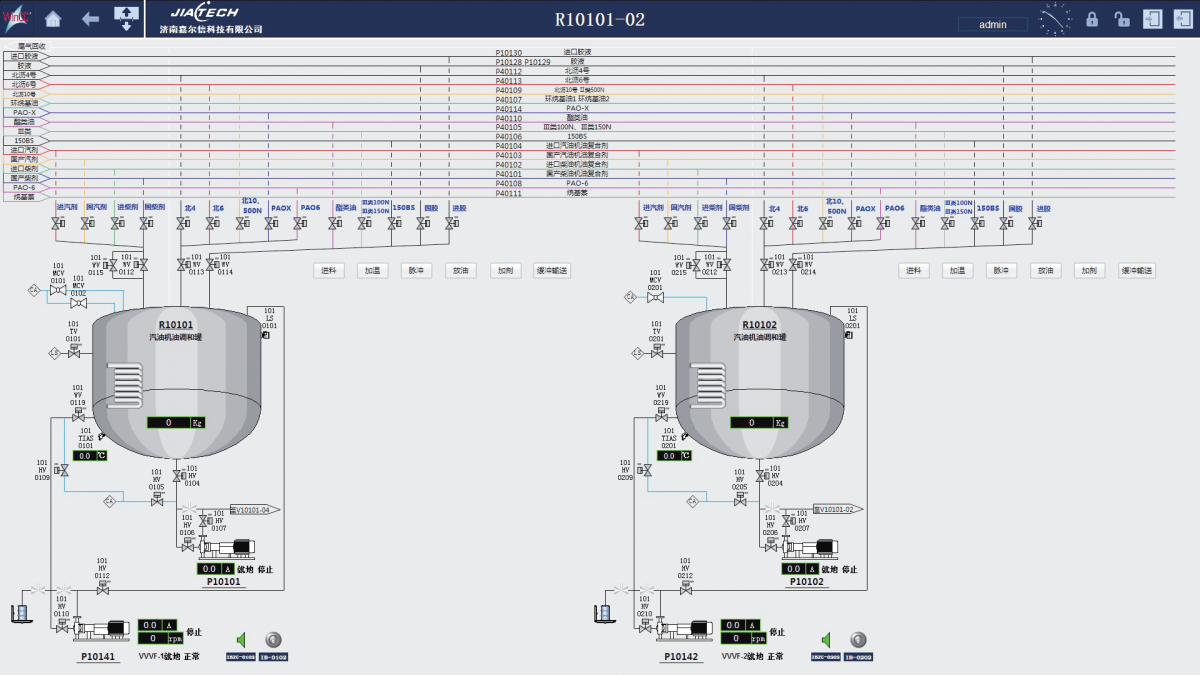Click 0 Kg weight display on R10101
Viewport: 1200px width, 675px height.
176,423
